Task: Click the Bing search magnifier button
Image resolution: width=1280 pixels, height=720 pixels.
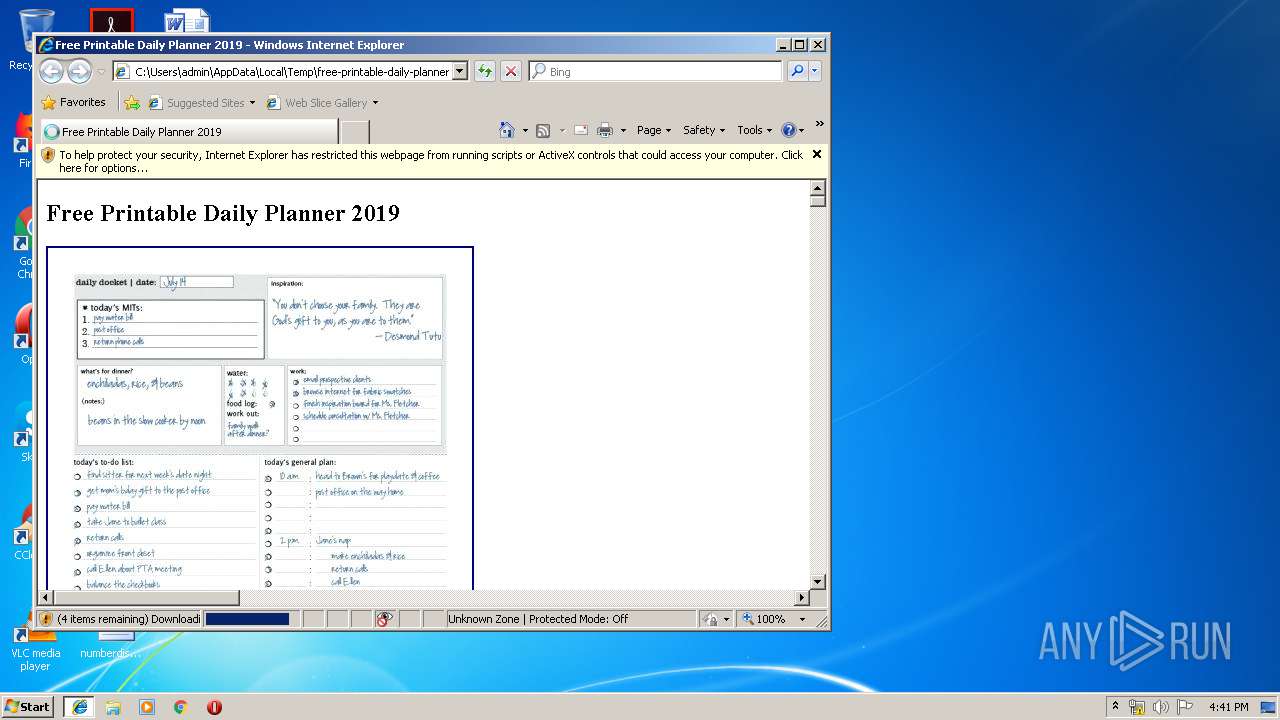Action: coord(797,71)
